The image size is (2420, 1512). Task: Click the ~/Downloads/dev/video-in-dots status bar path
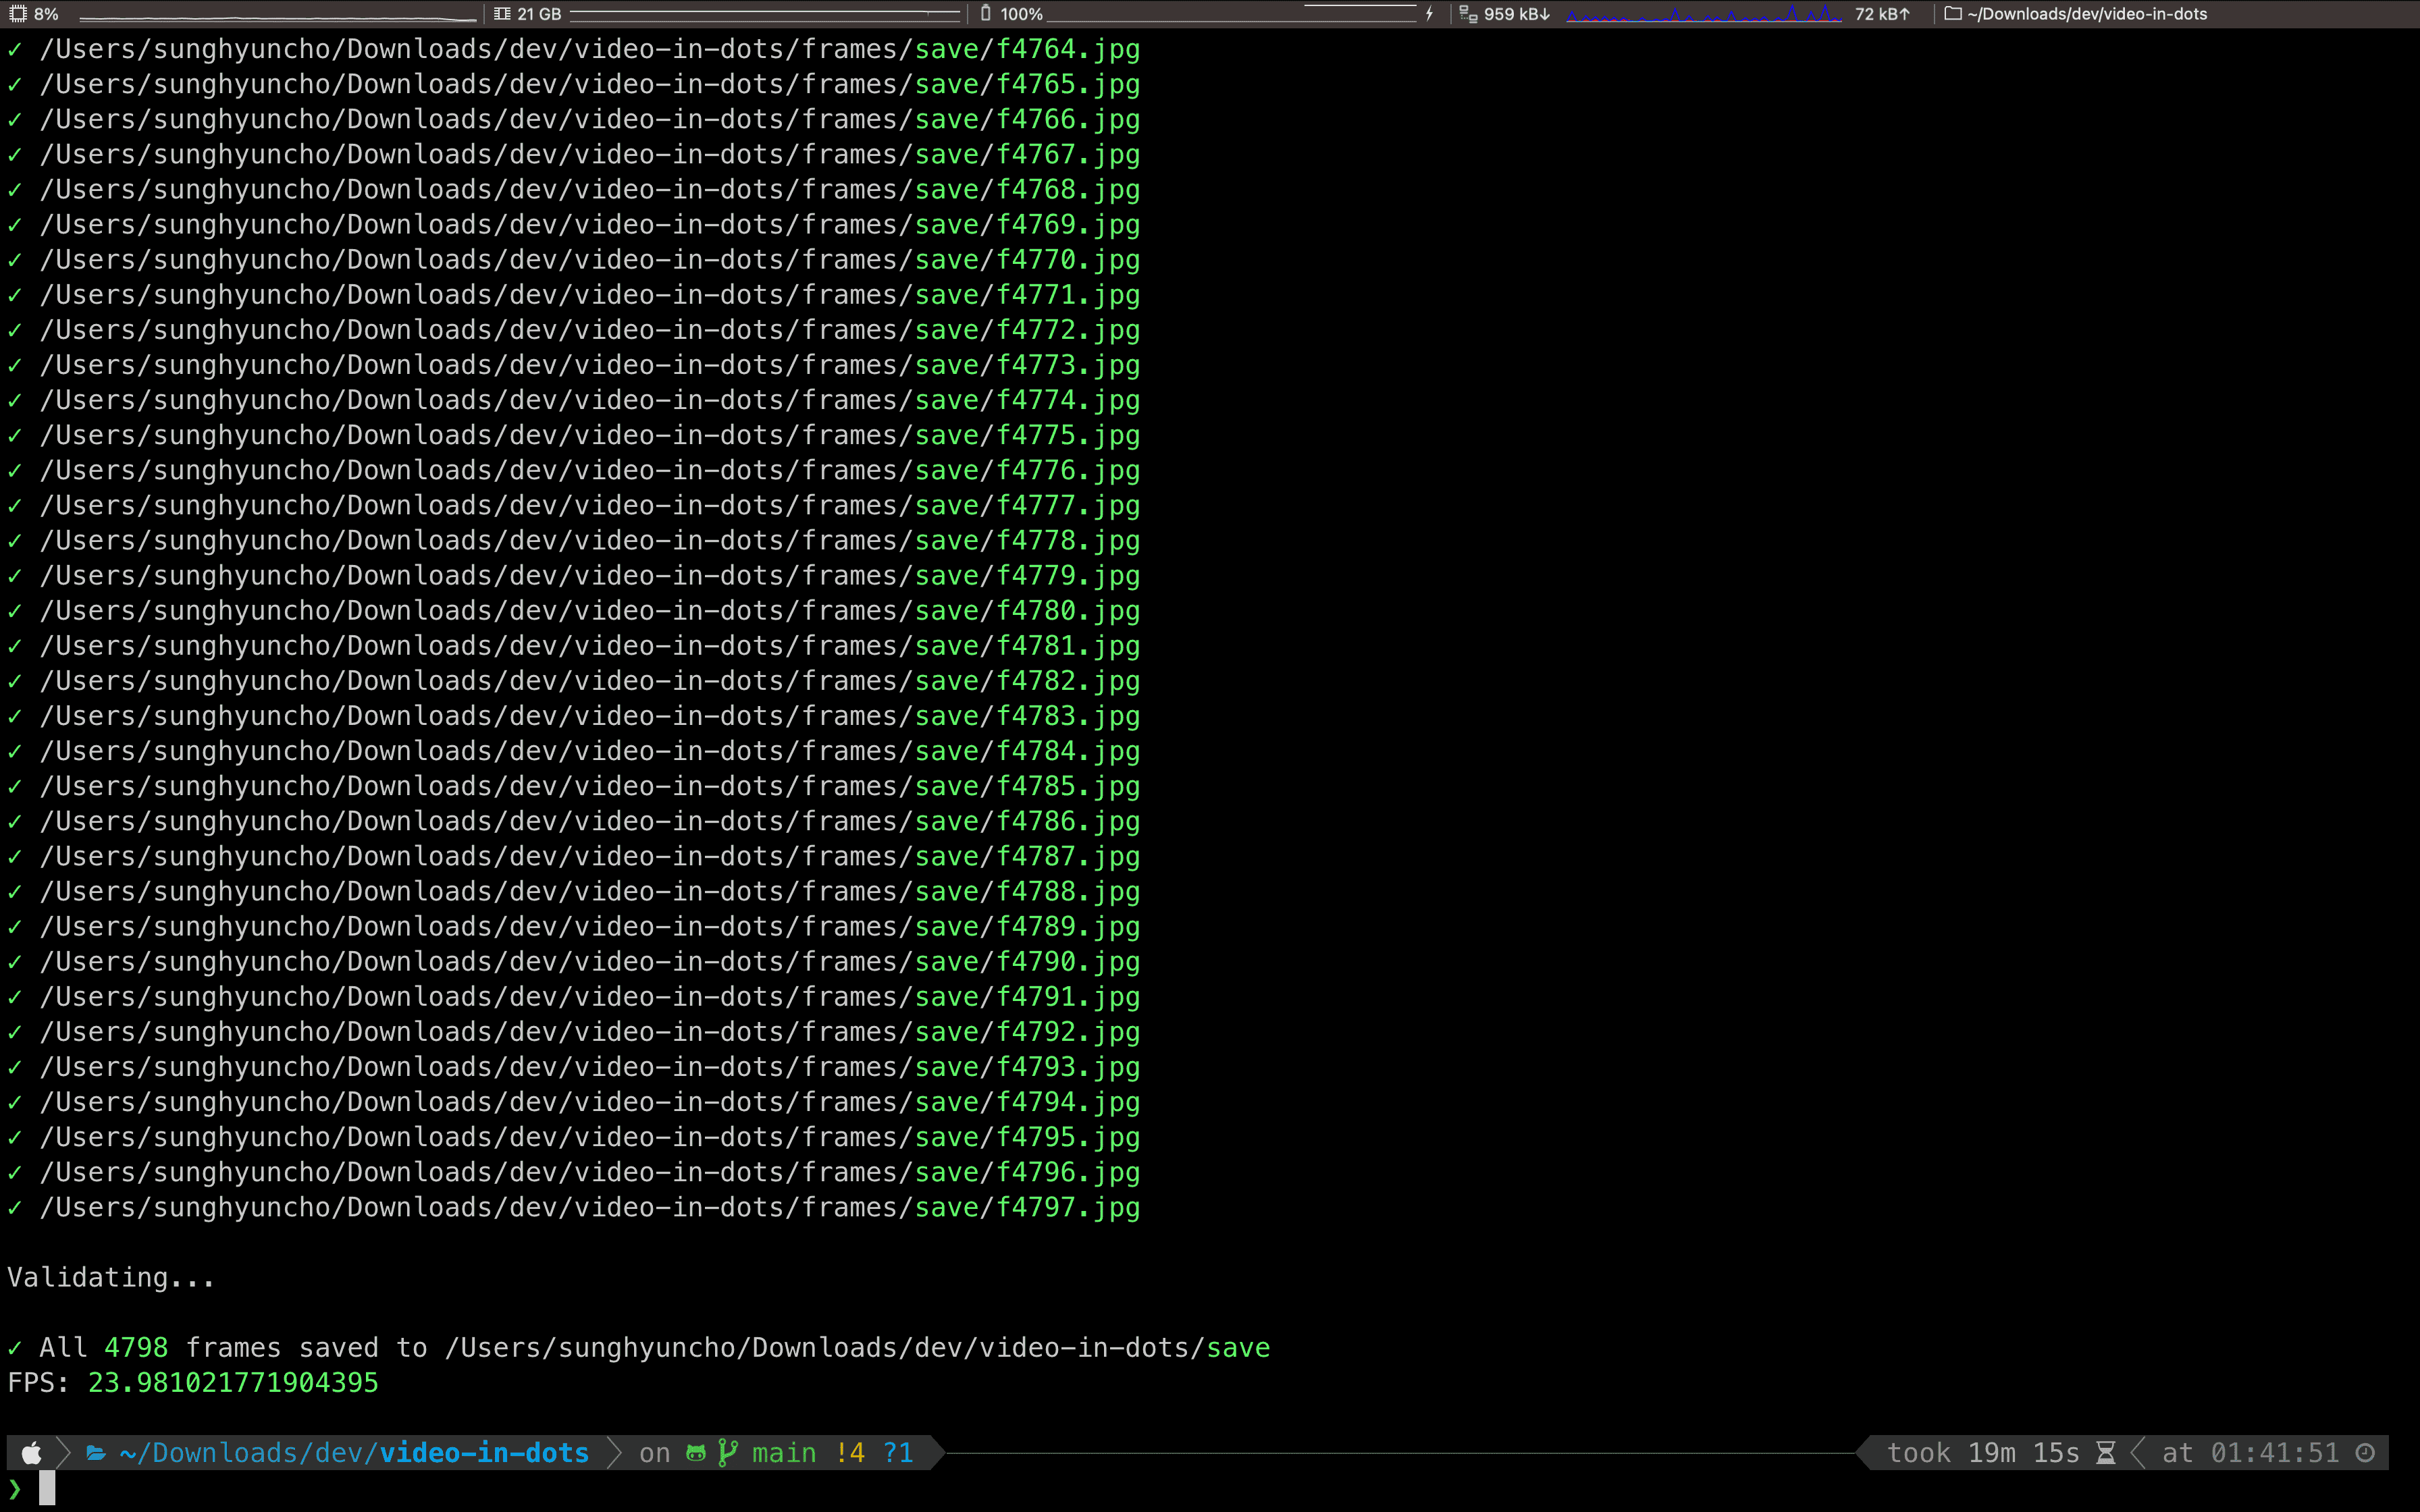pyautogui.click(x=2087, y=14)
